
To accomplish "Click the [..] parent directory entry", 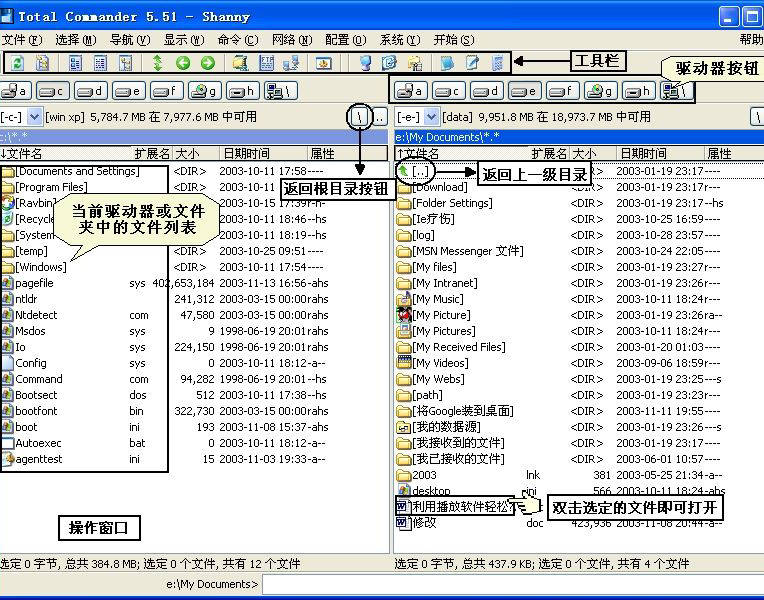I will point(420,171).
